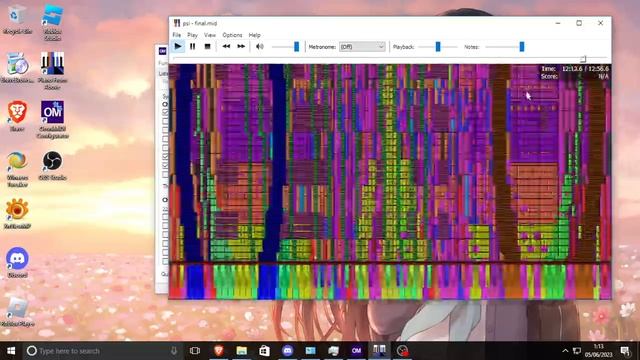Start playback with the Play button

(178, 47)
